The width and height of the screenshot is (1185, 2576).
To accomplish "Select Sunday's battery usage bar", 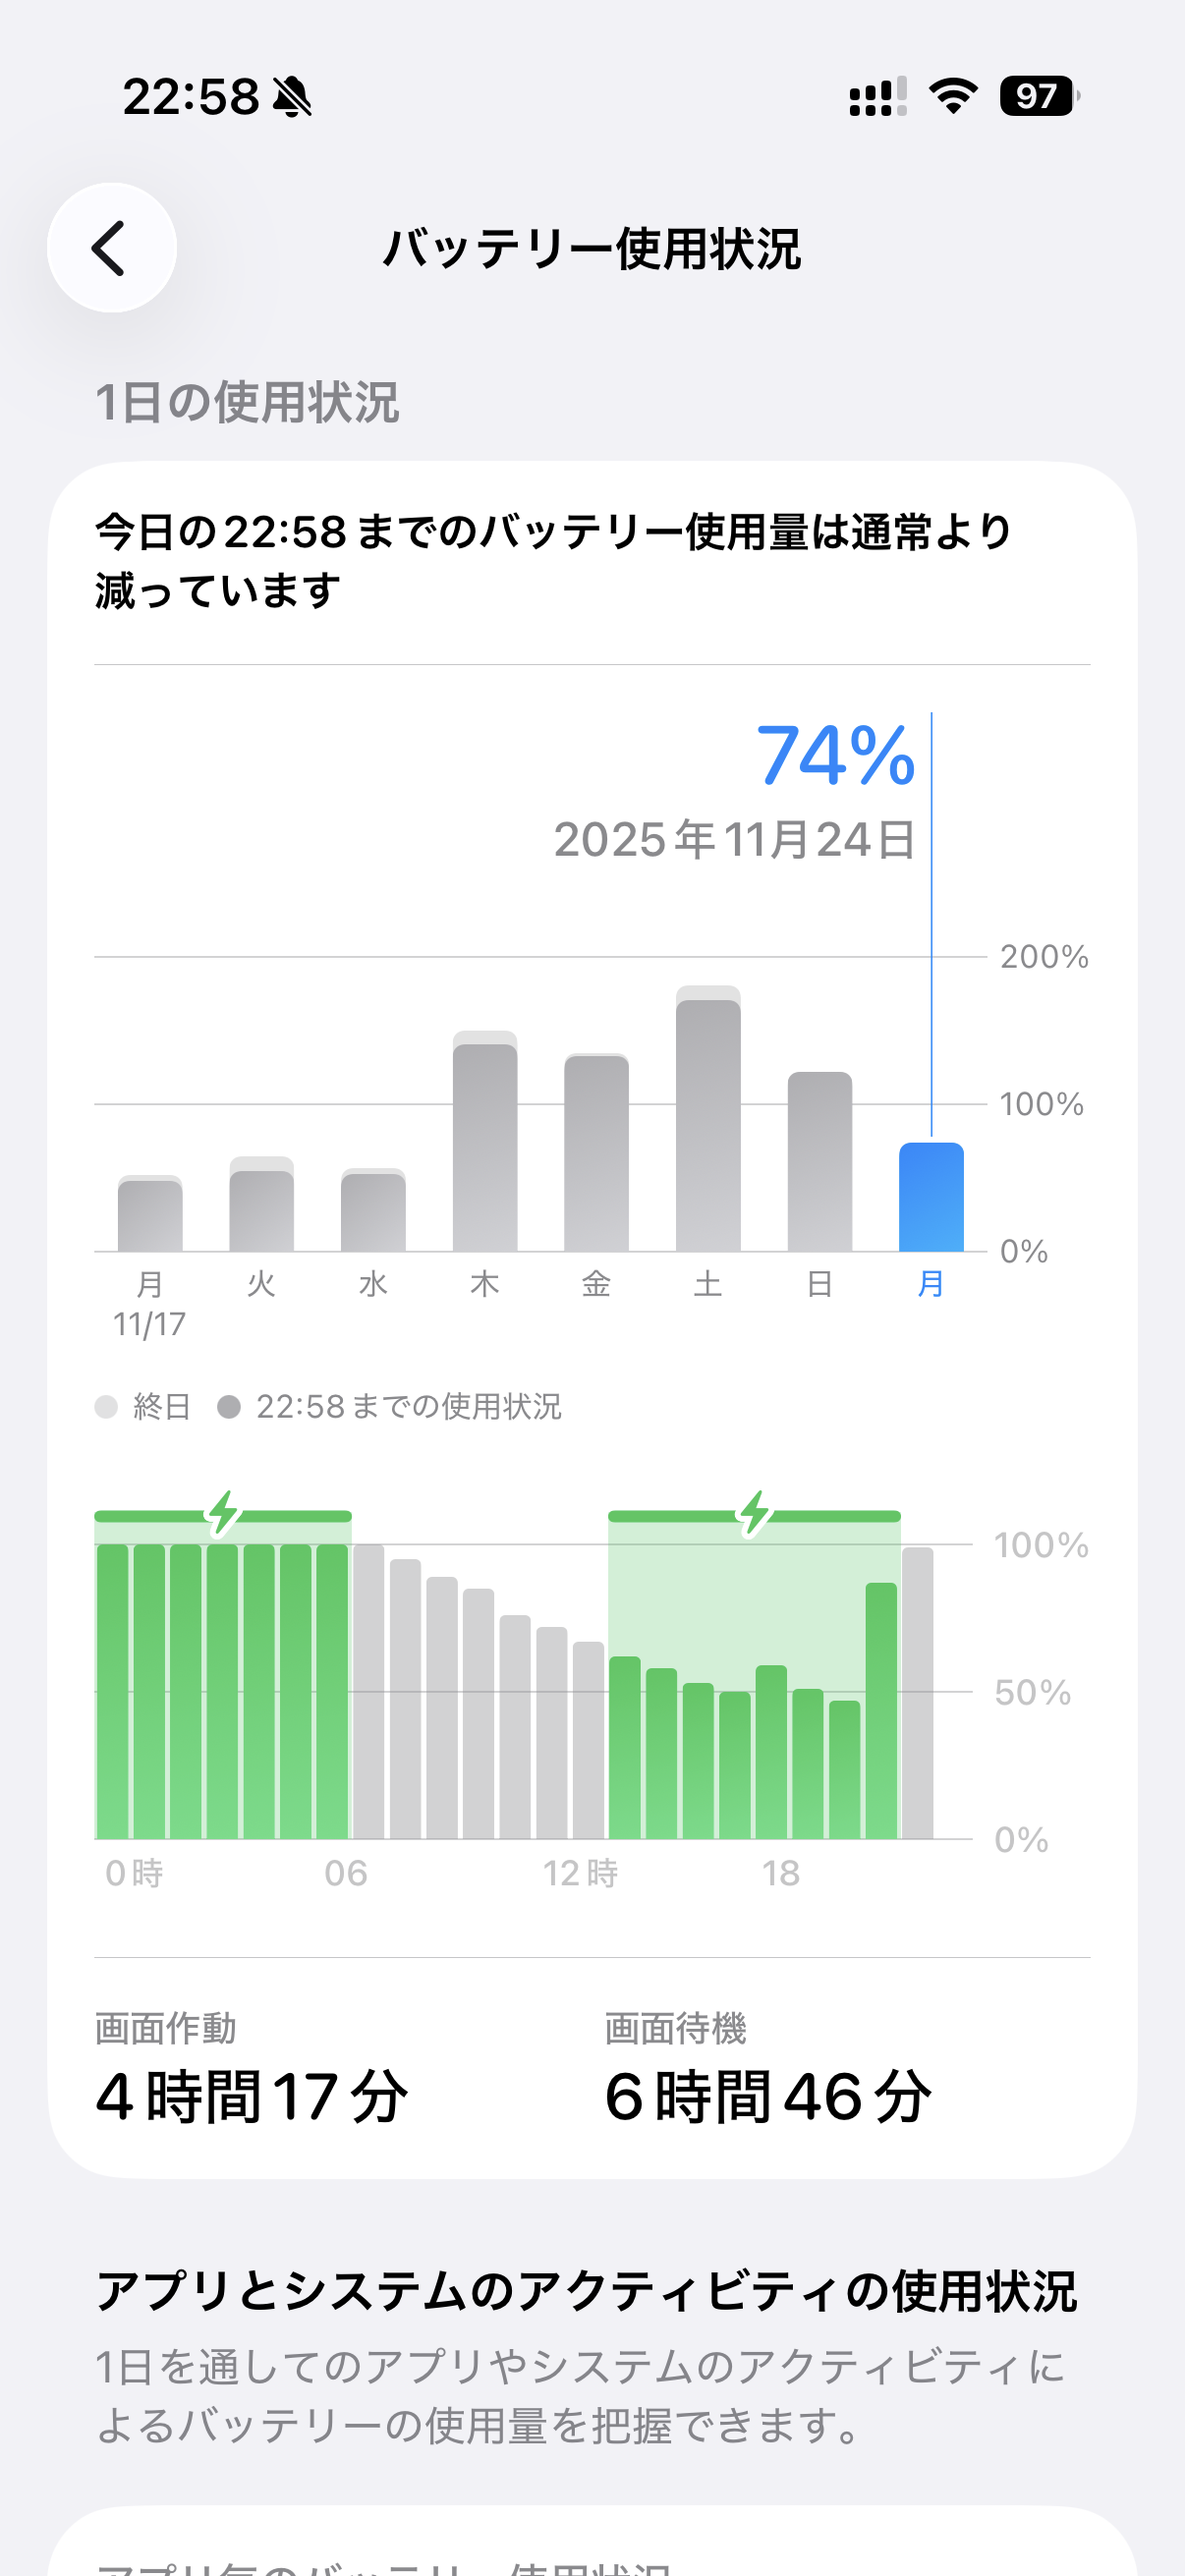I will [x=819, y=1162].
